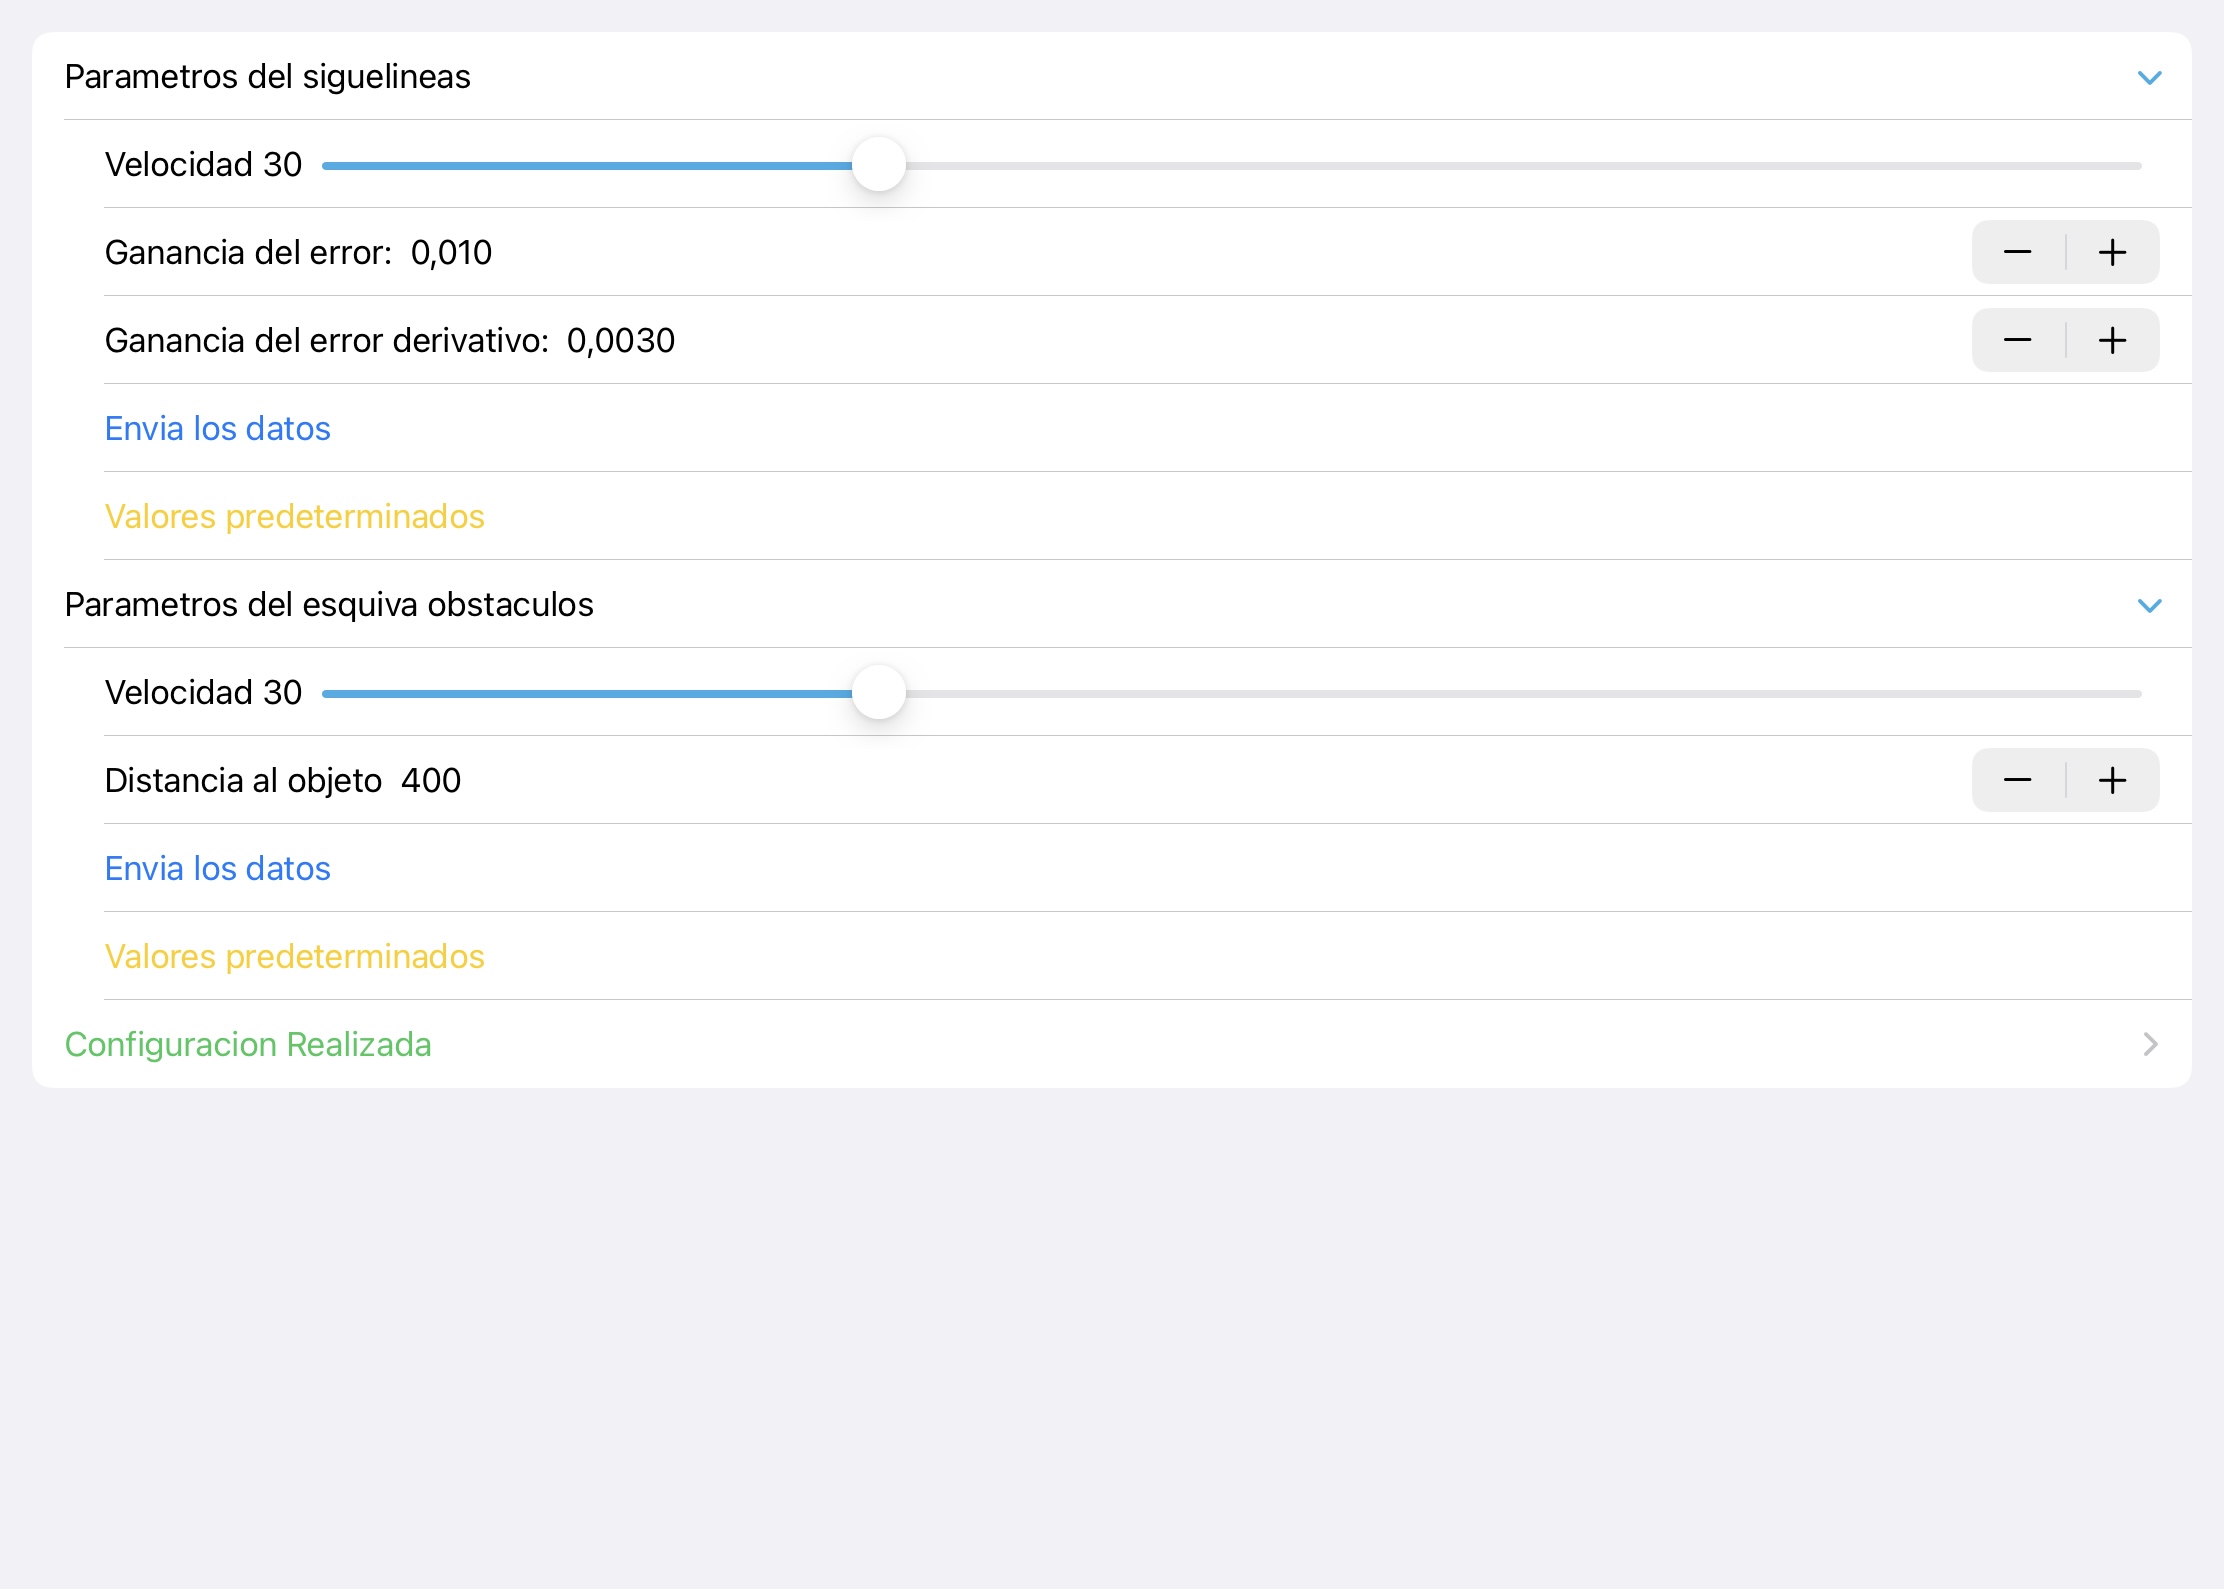Reset siguelineas with Valores predeterminados
2224x1589 pixels.
294,517
